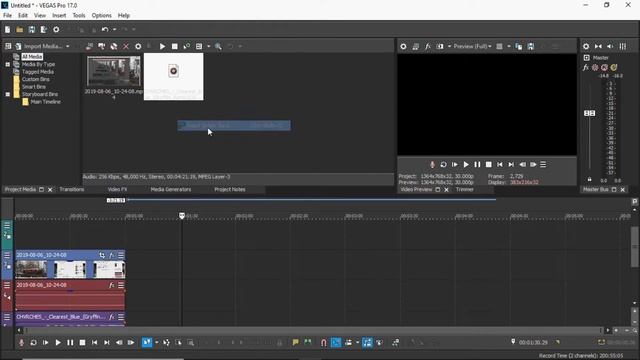Toggle Master fader channel lock
Screen dimensions: 640x360
coord(589,179)
